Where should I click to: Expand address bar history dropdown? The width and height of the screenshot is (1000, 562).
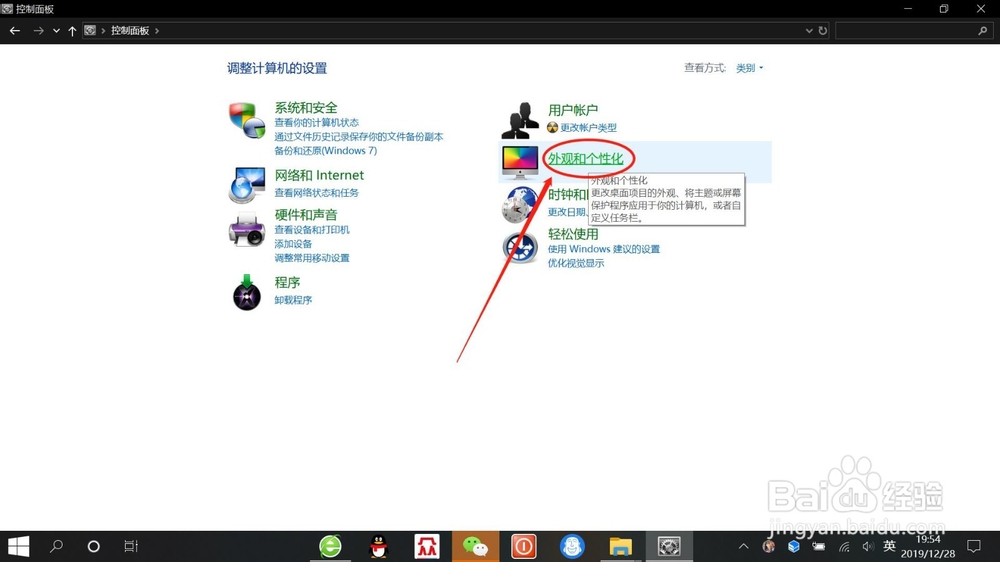809,31
